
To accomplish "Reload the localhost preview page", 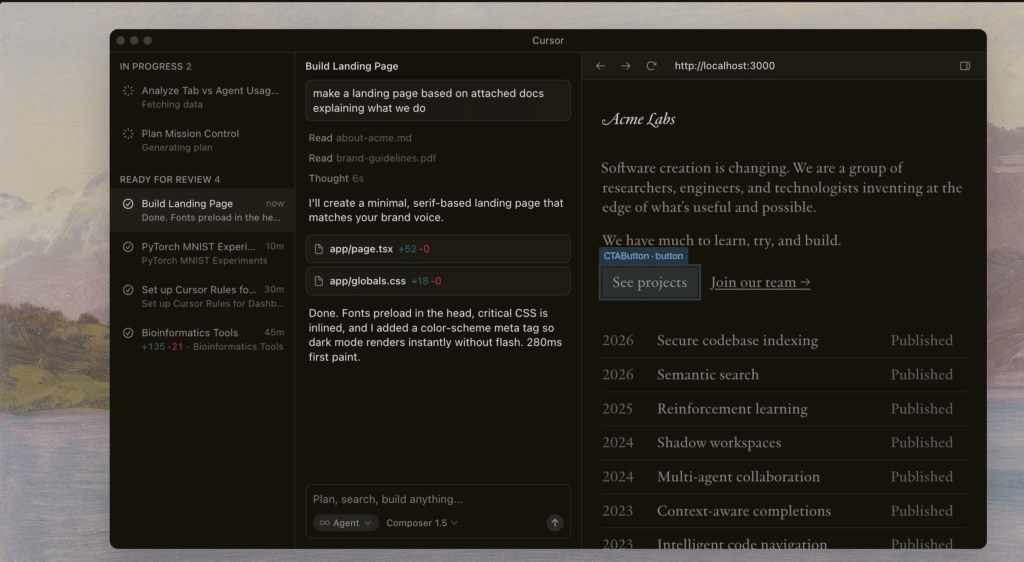I will [x=651, y=66].
